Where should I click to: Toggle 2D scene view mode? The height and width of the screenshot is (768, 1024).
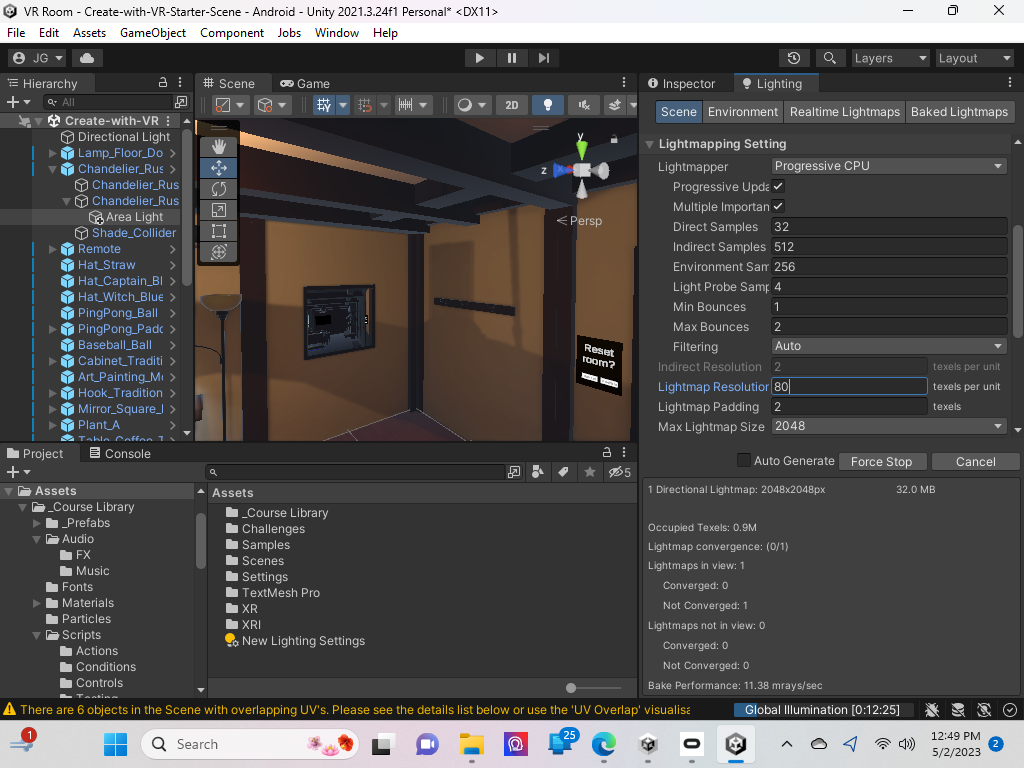coord(512,105)
